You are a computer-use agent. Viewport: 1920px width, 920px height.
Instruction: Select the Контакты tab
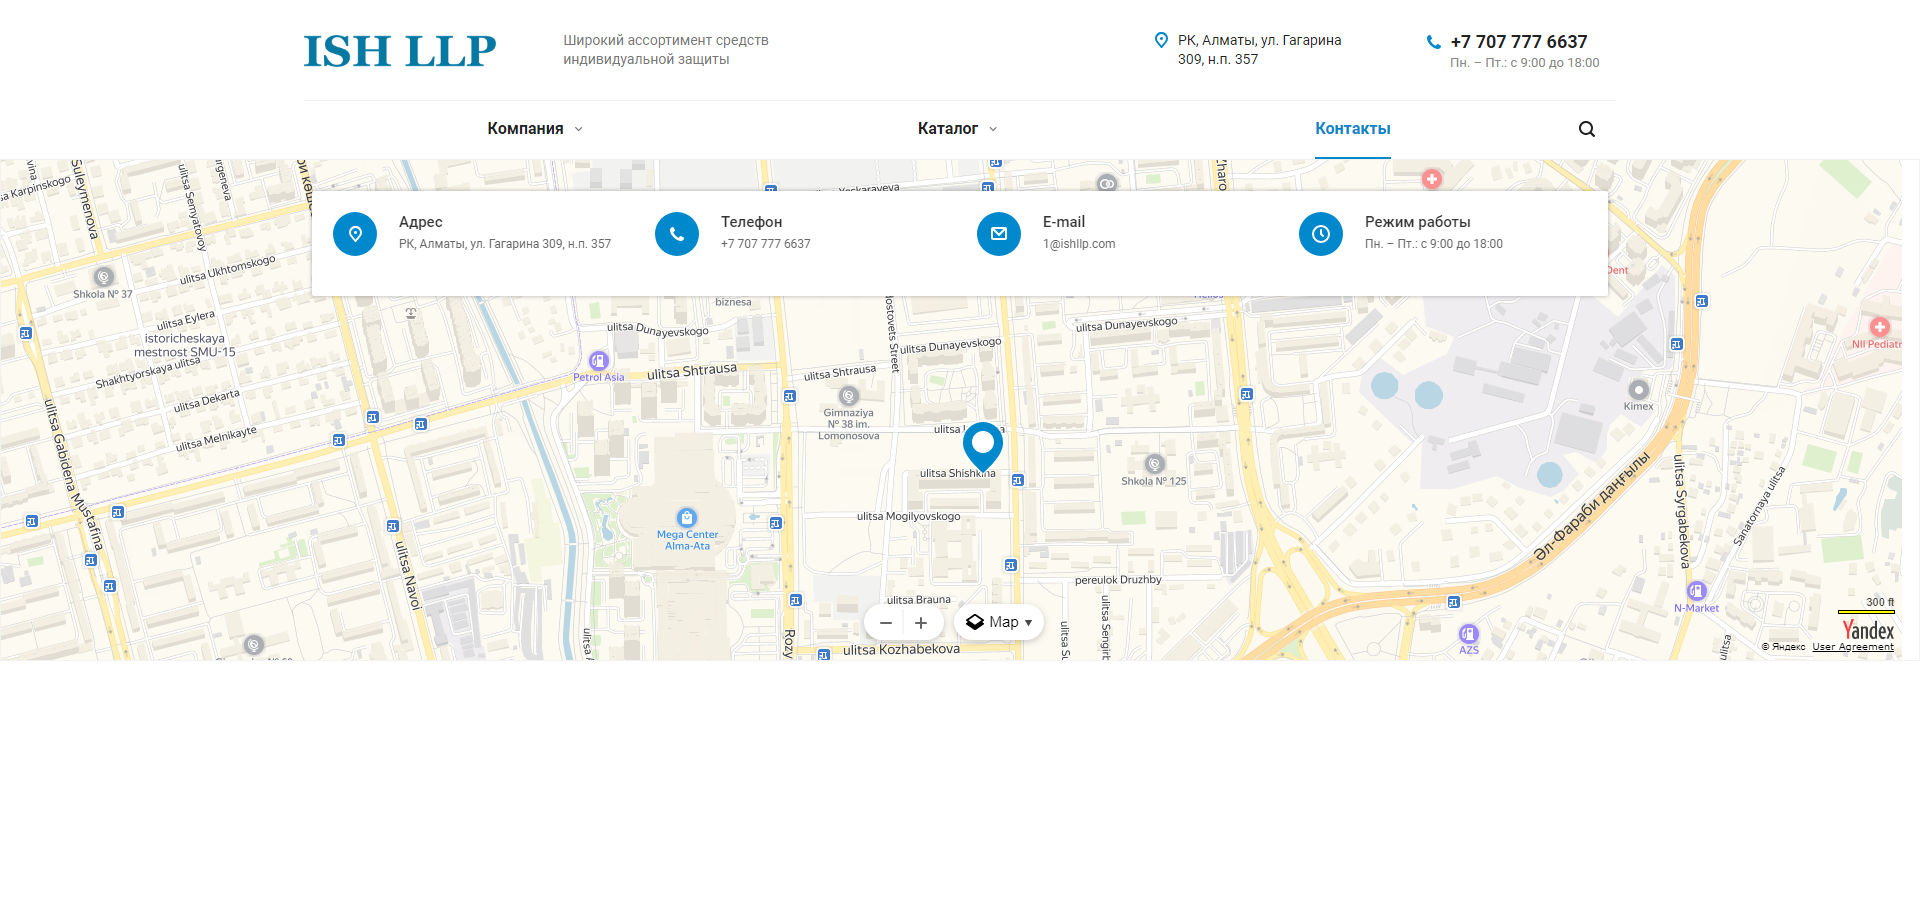(x=1353, y=128)
